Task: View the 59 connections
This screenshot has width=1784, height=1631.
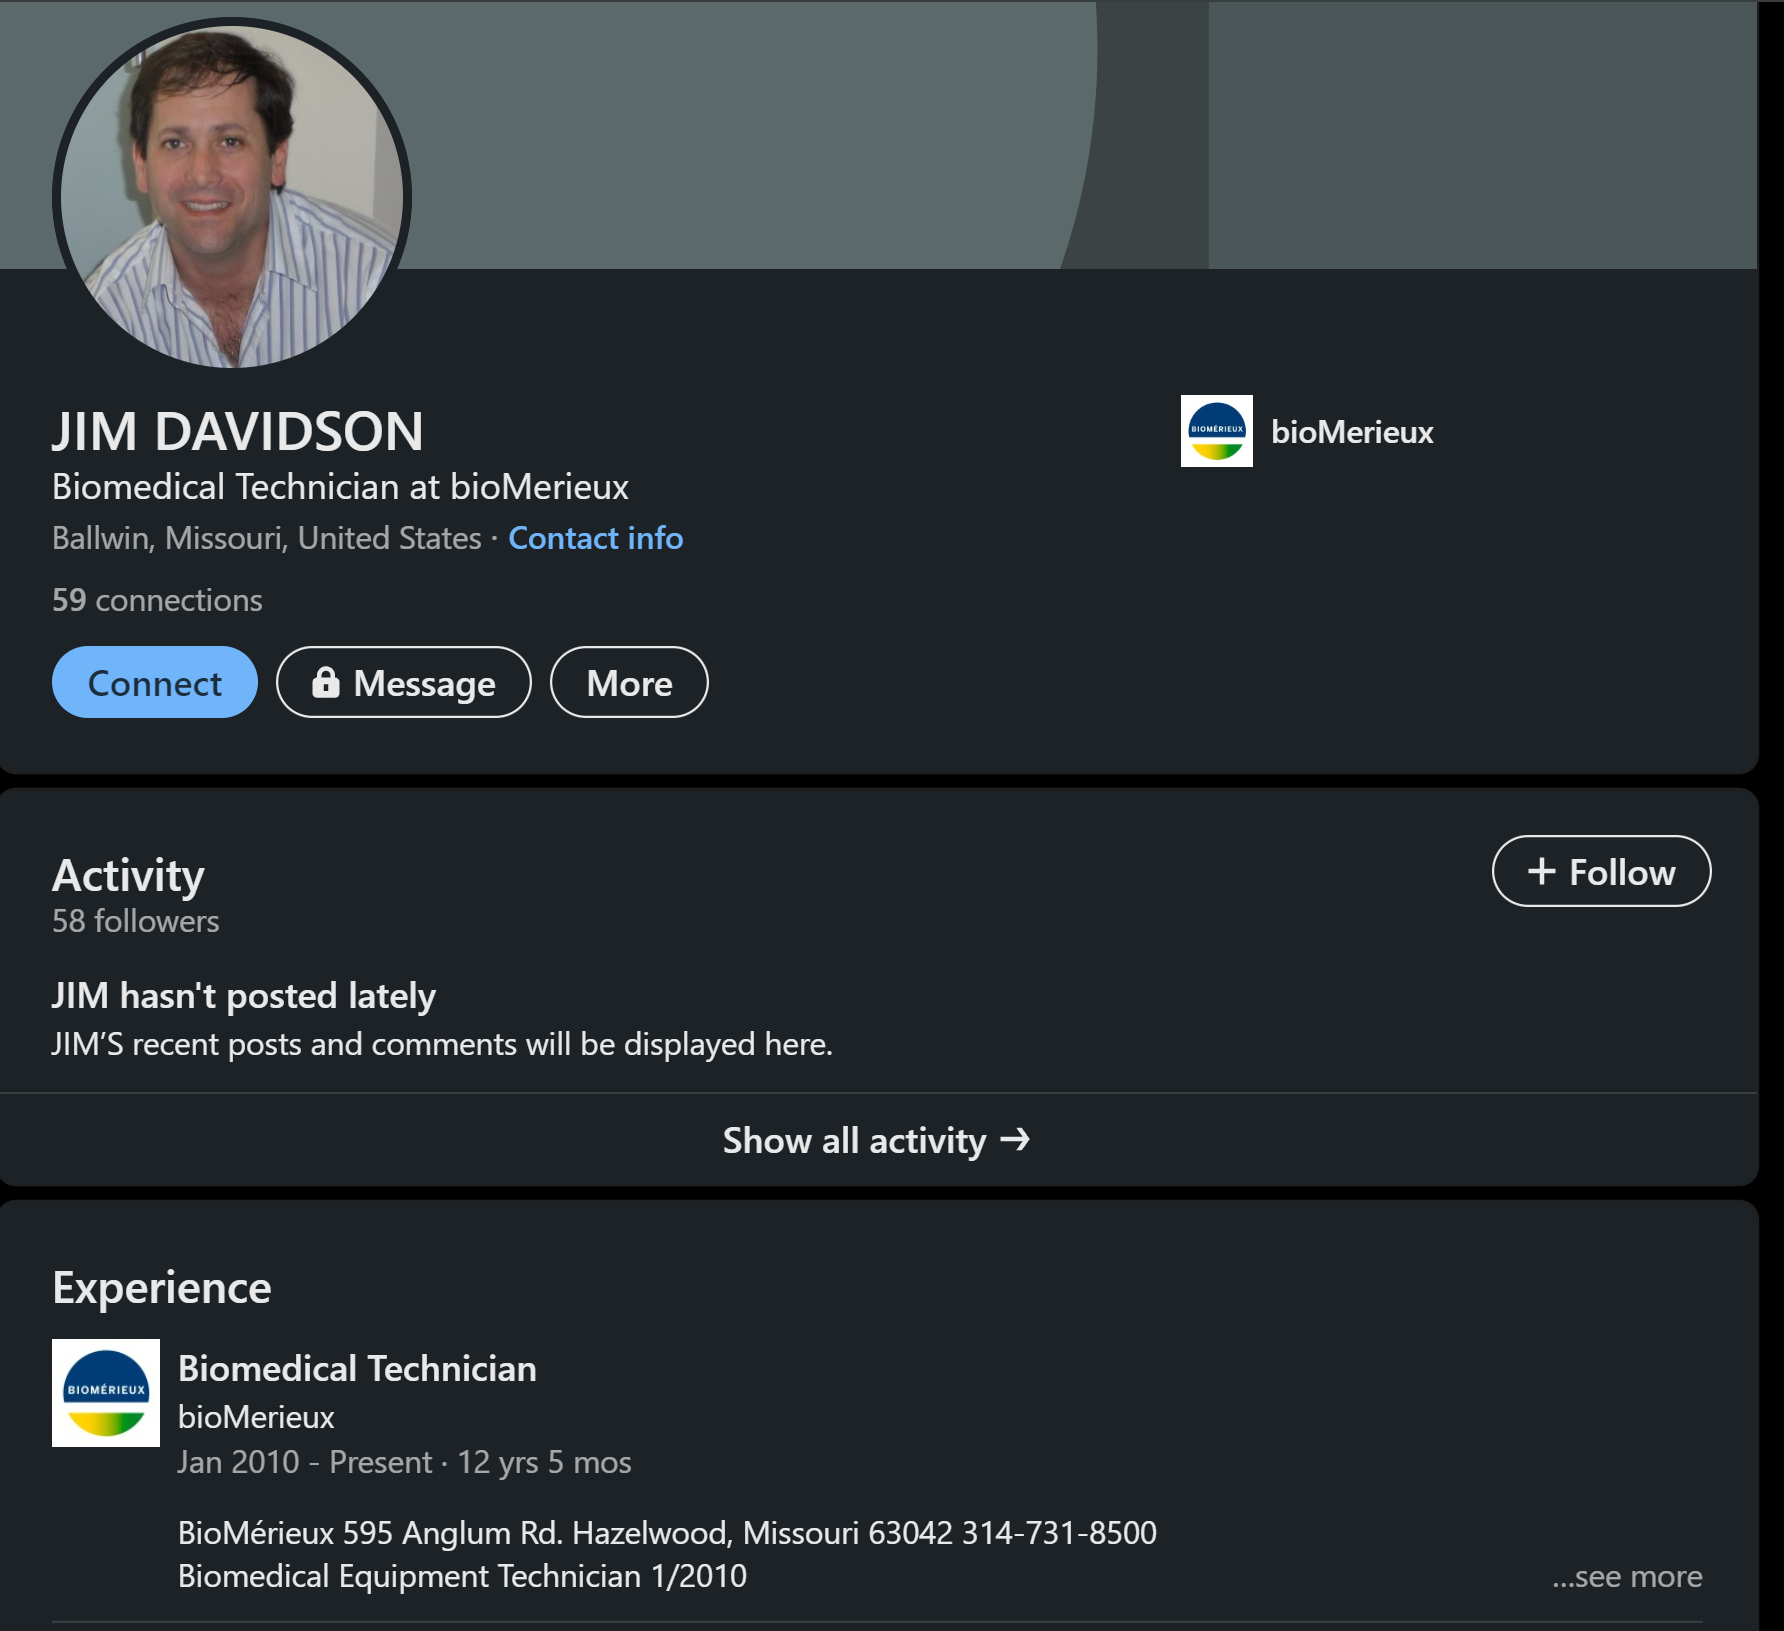Action: click(157, 600)
